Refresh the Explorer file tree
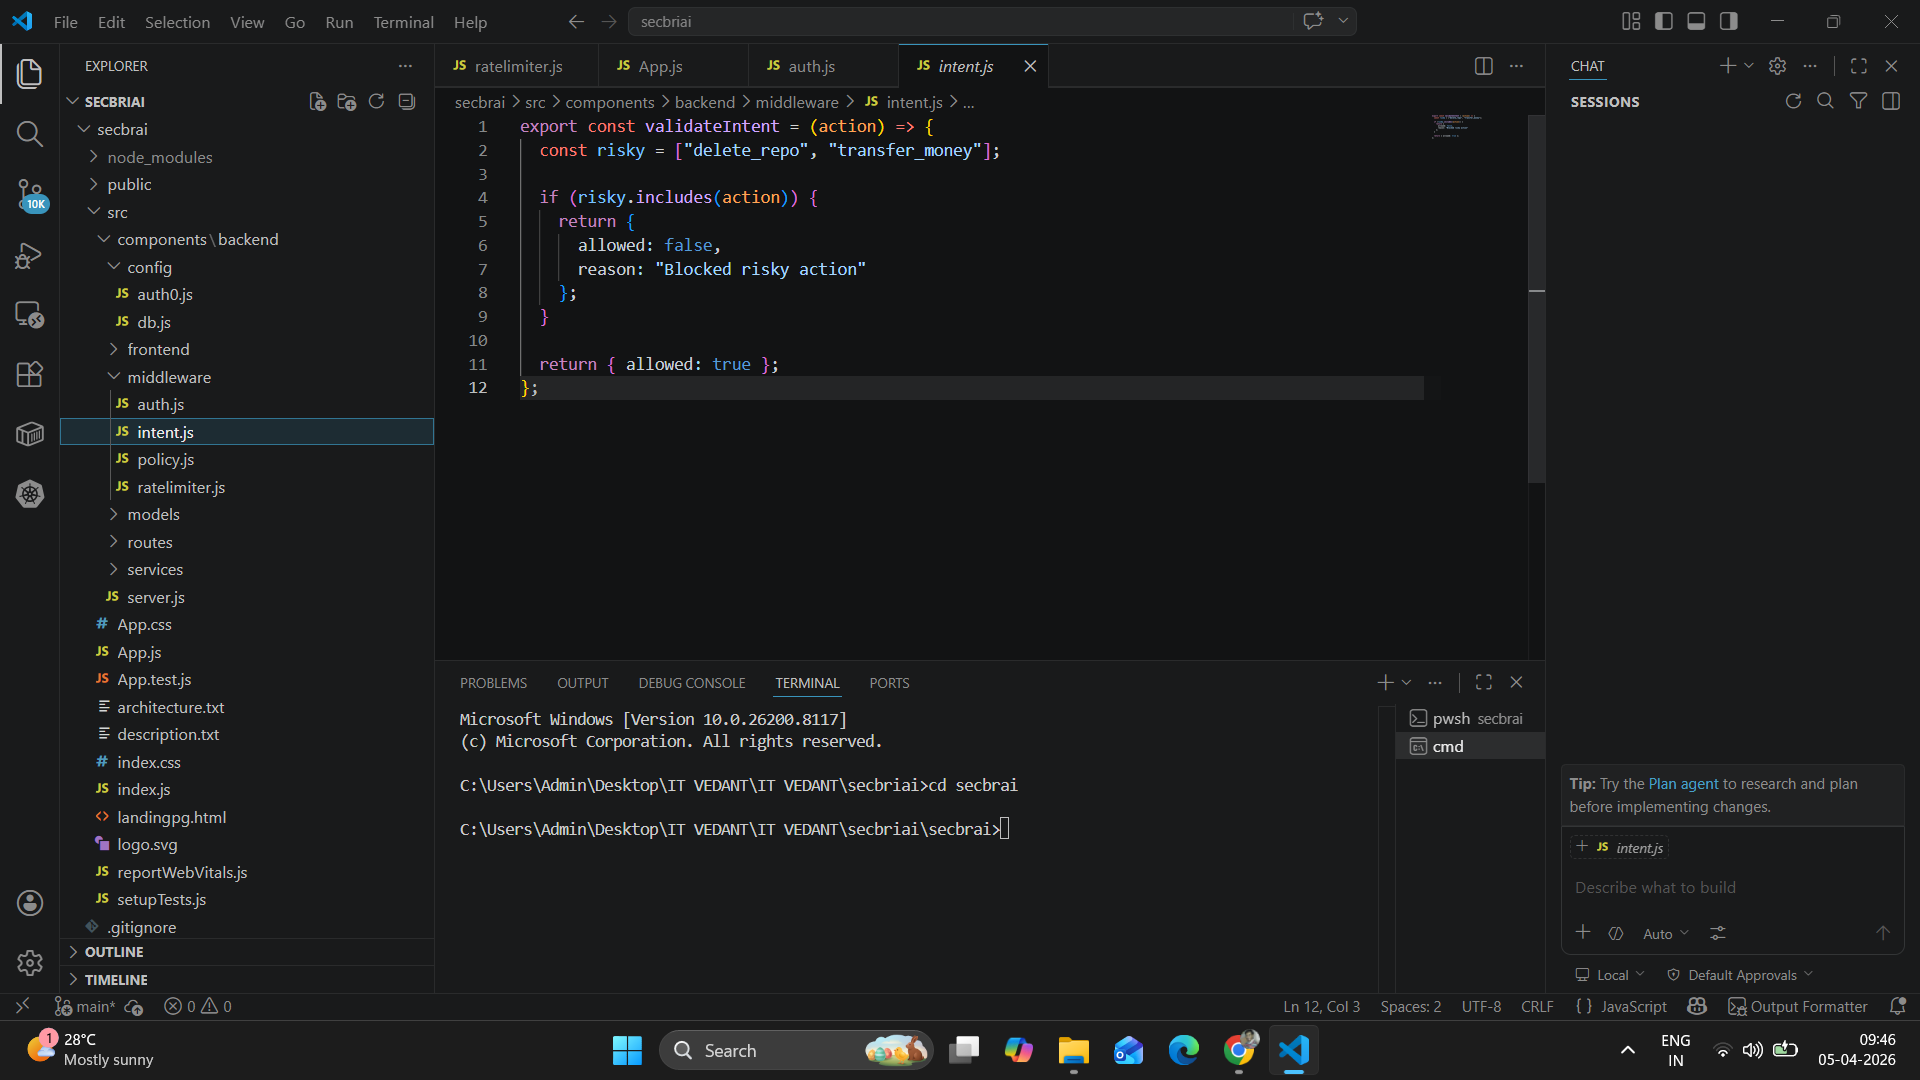Screen dimensions: 1920x1080 376,102
